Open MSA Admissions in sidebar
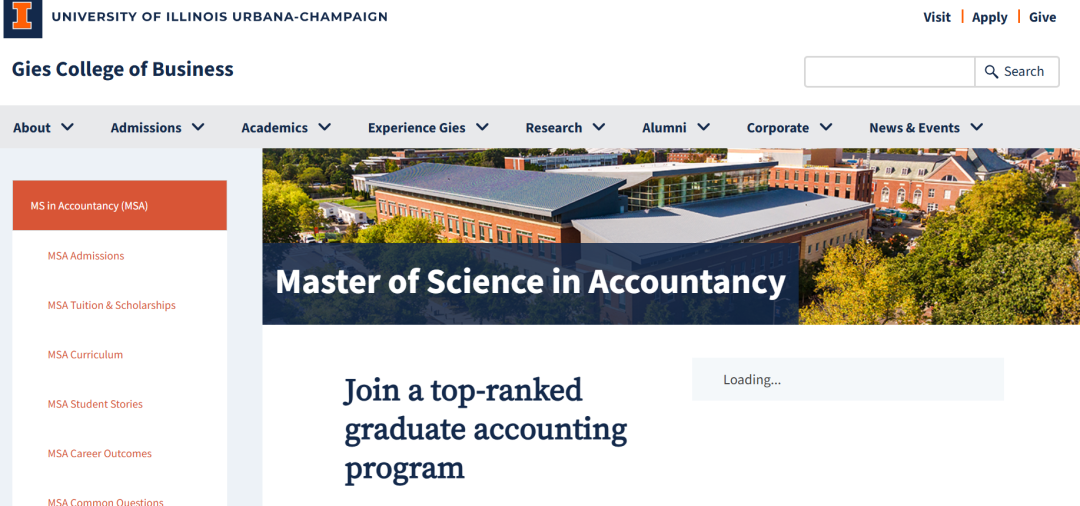Viewport: 1080px width, 506px height. click(x=86, y=256)
